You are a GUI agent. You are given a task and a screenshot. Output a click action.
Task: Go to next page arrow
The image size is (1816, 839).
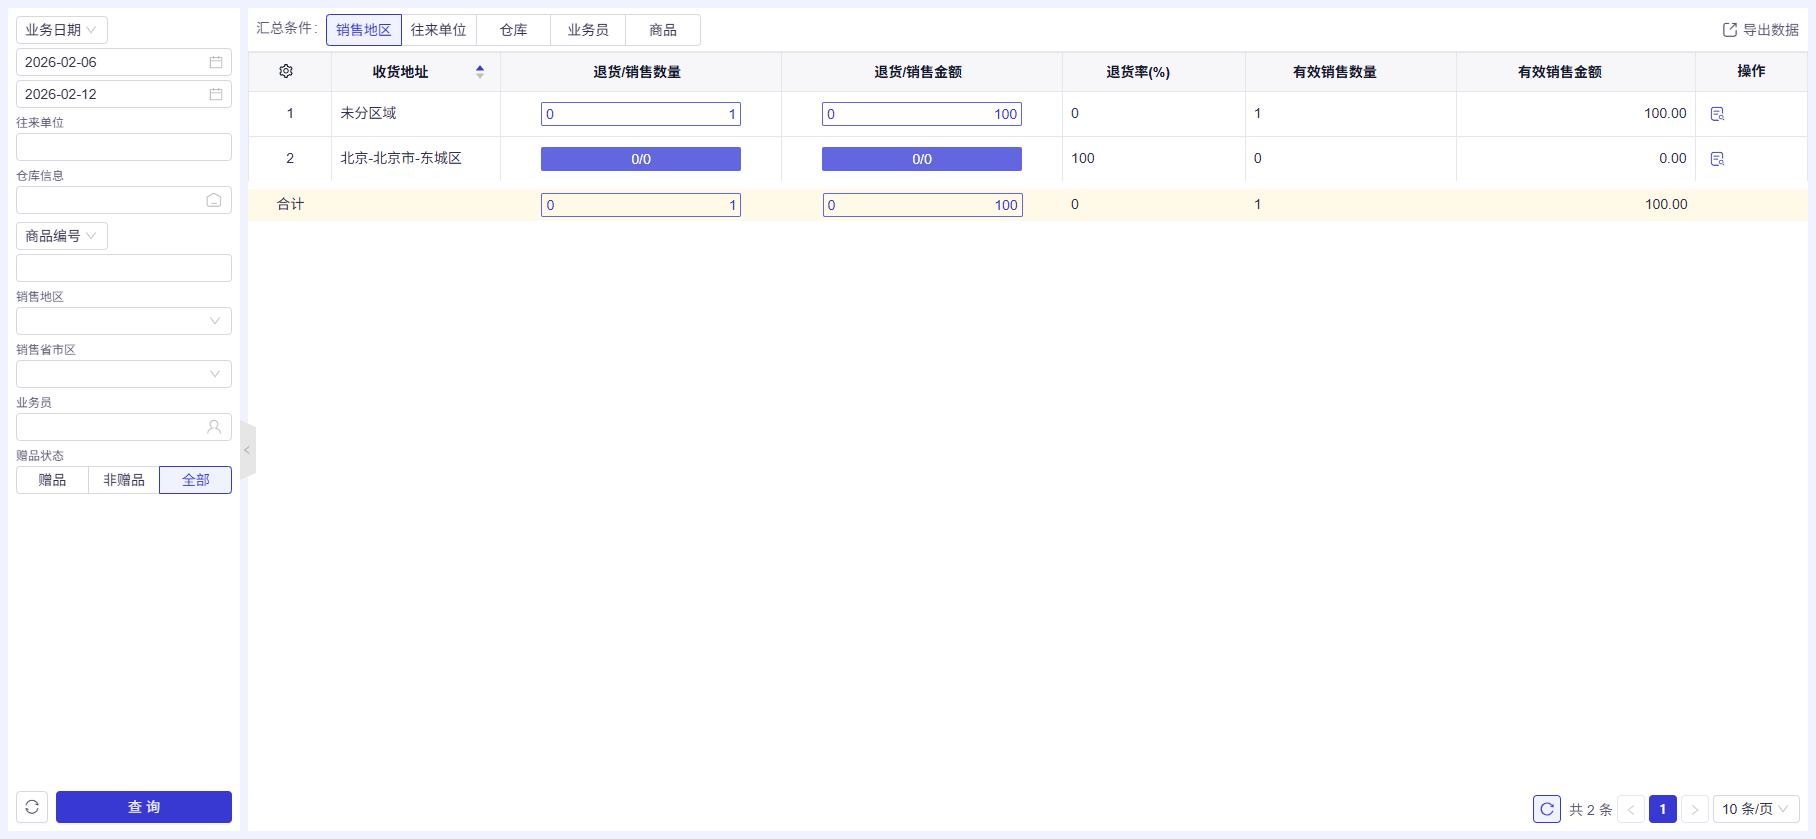coord(1695,809)
